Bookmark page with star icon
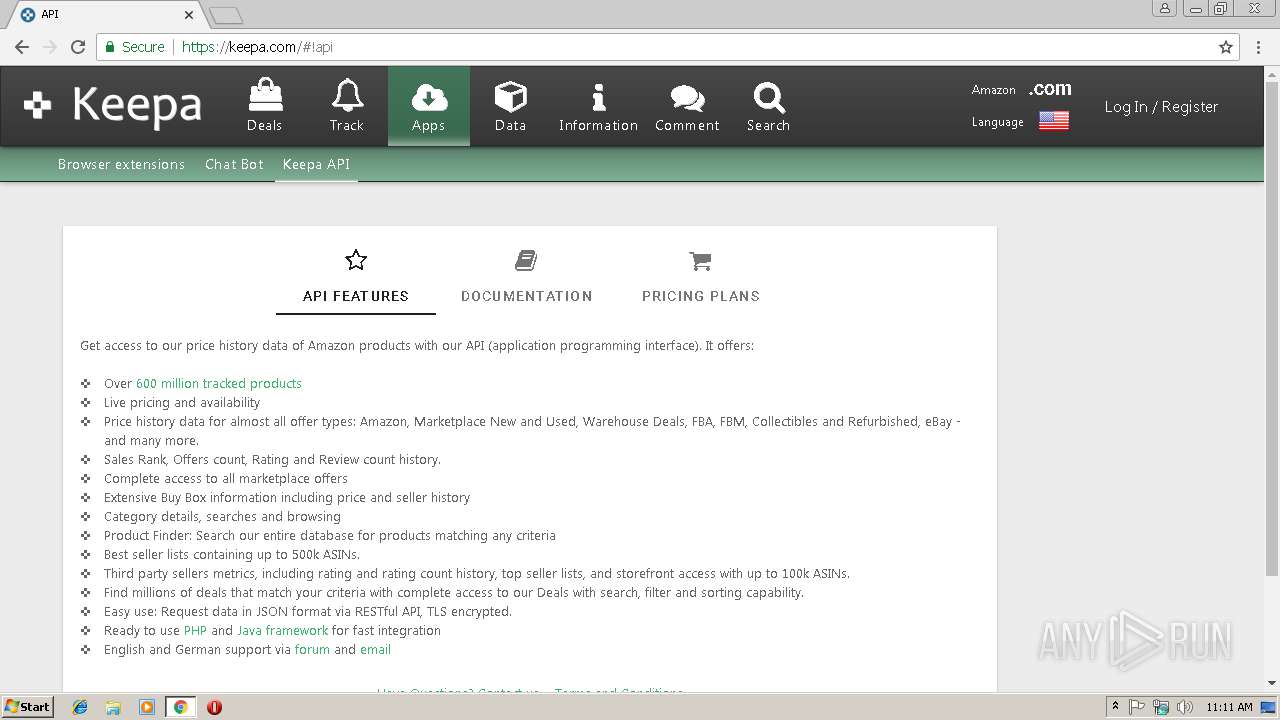Screen dimensions: 1280x720 (1226, 47)
